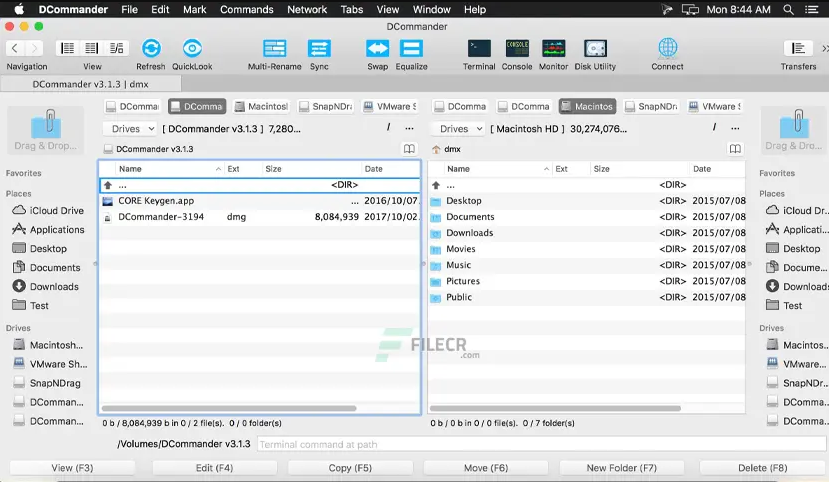Viewport: 829px width, 482px height.
Task: Expand the right Drives dropdown
Action: [x=458, y=129]
